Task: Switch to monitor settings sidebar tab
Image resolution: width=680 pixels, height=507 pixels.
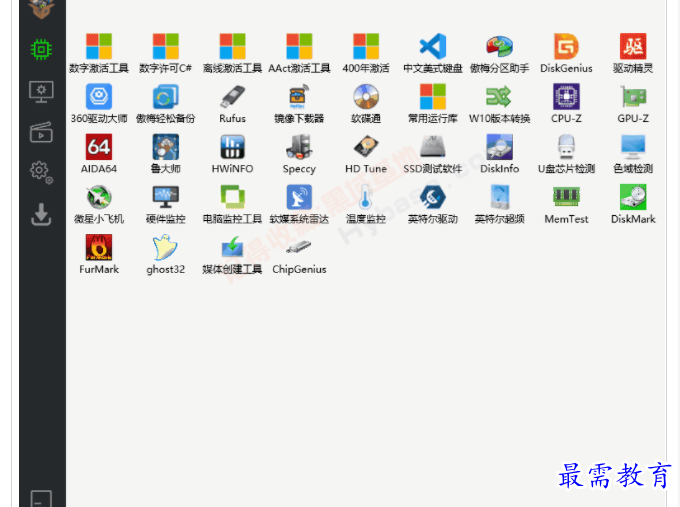Action: coord(41,92)
